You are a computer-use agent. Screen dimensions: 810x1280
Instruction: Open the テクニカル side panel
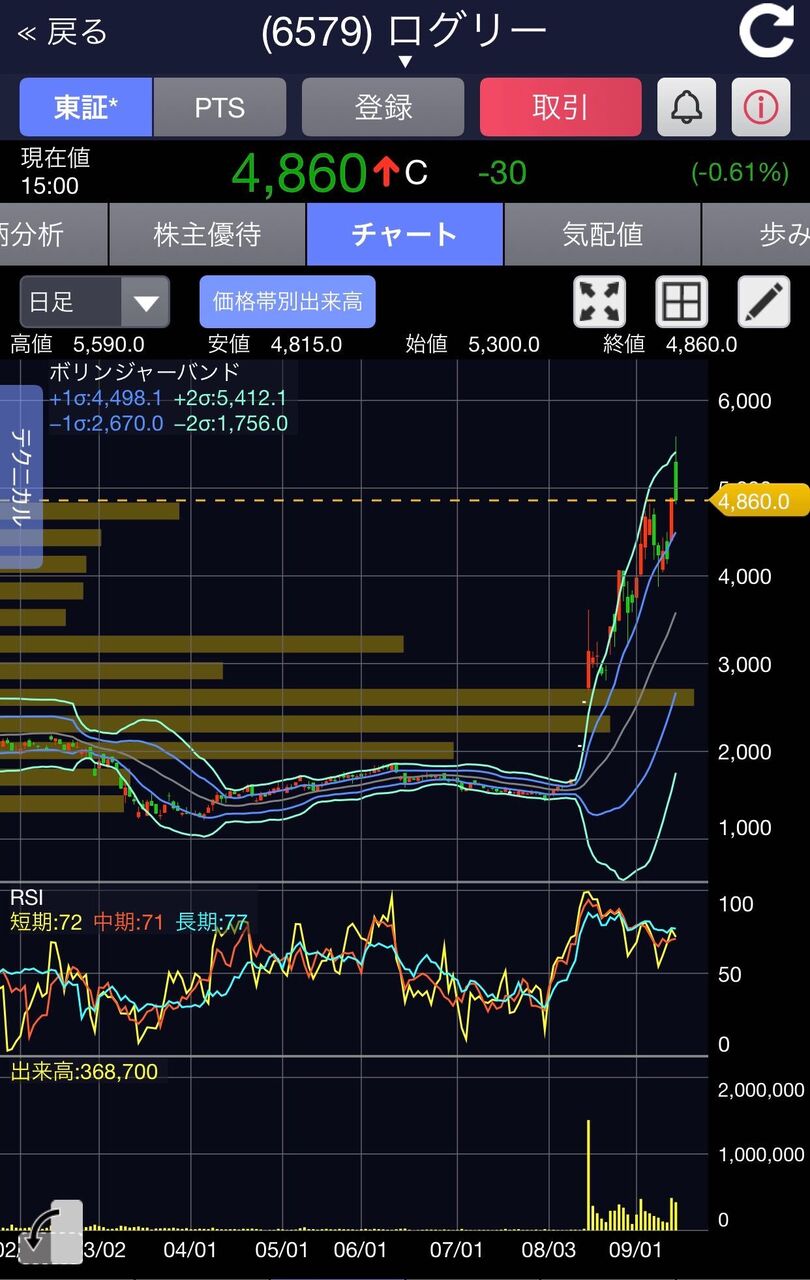click(21, 476)
